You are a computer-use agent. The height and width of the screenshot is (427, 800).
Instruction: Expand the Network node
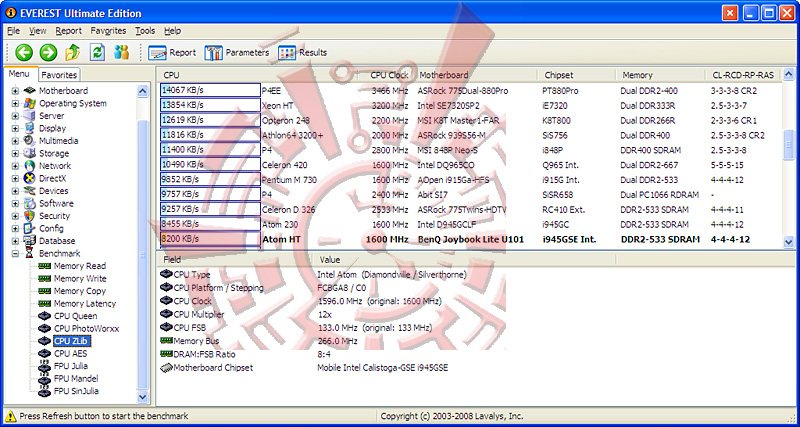pos(15,166)
